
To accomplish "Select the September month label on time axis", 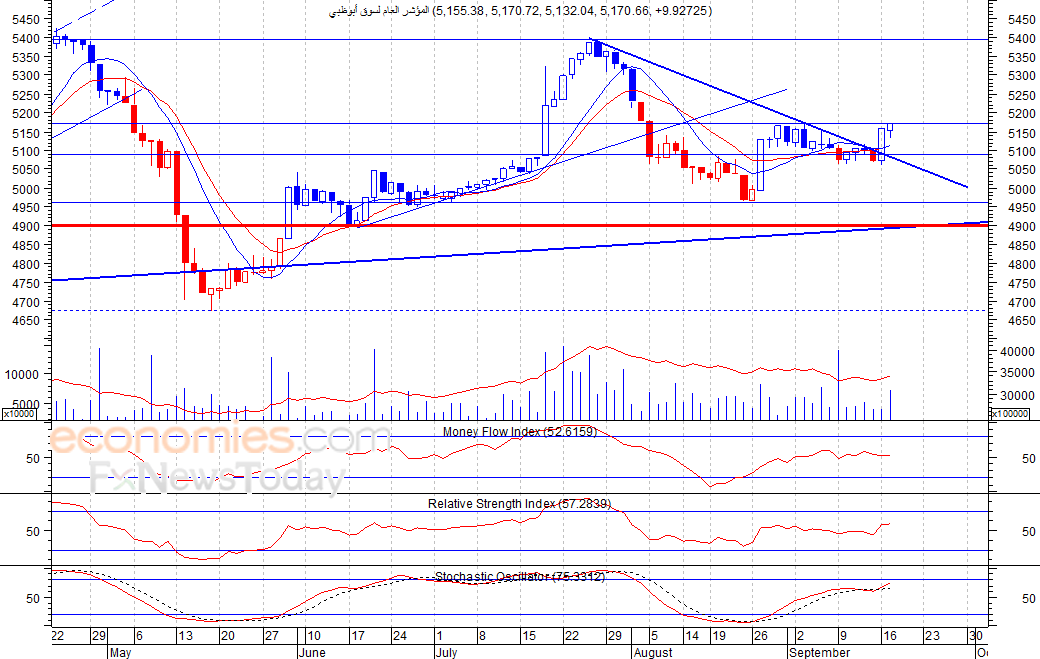I will click(819, 652).
